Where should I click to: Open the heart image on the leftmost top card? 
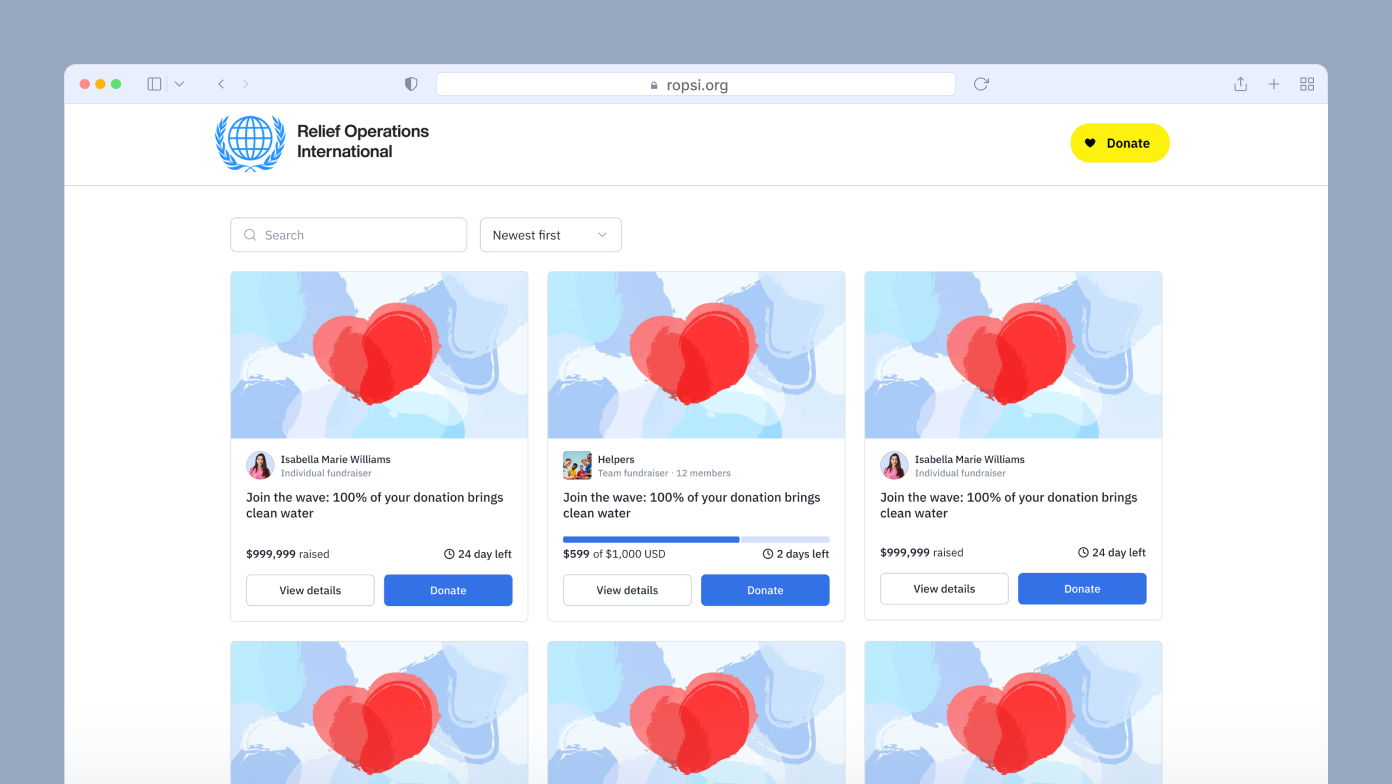point(379,355)
